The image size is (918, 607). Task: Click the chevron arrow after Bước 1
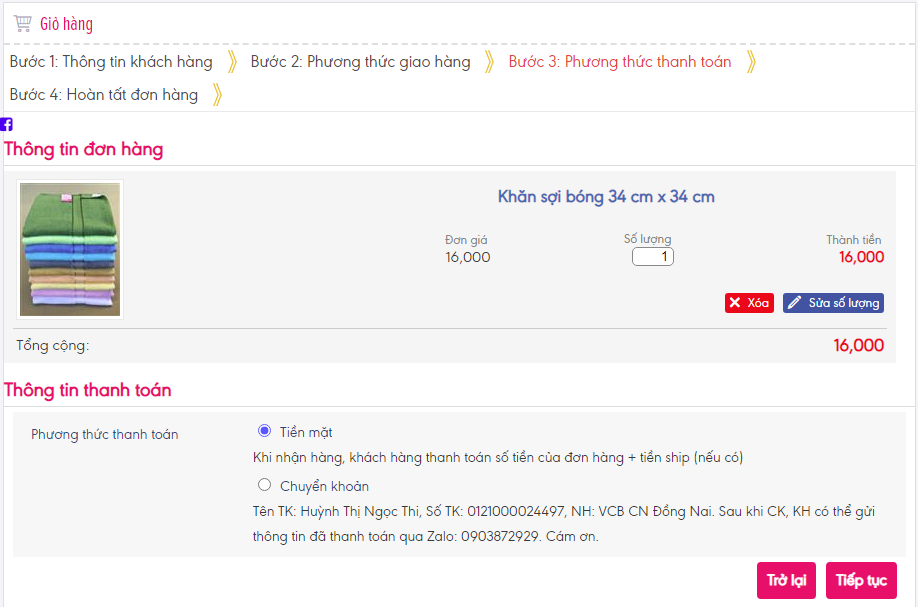click(232, 62)
